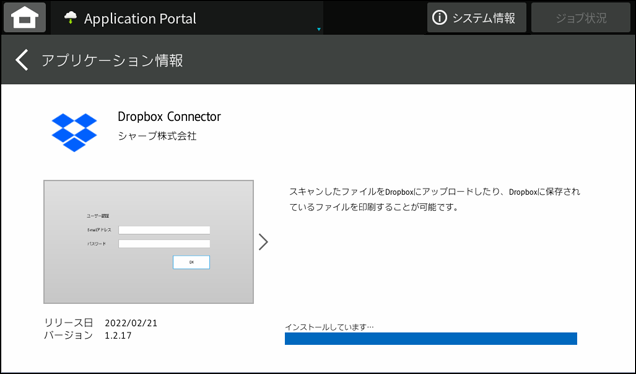Click the Dropbox Connector app title
This screenshot has width=636, height=374.
[169, 116]
